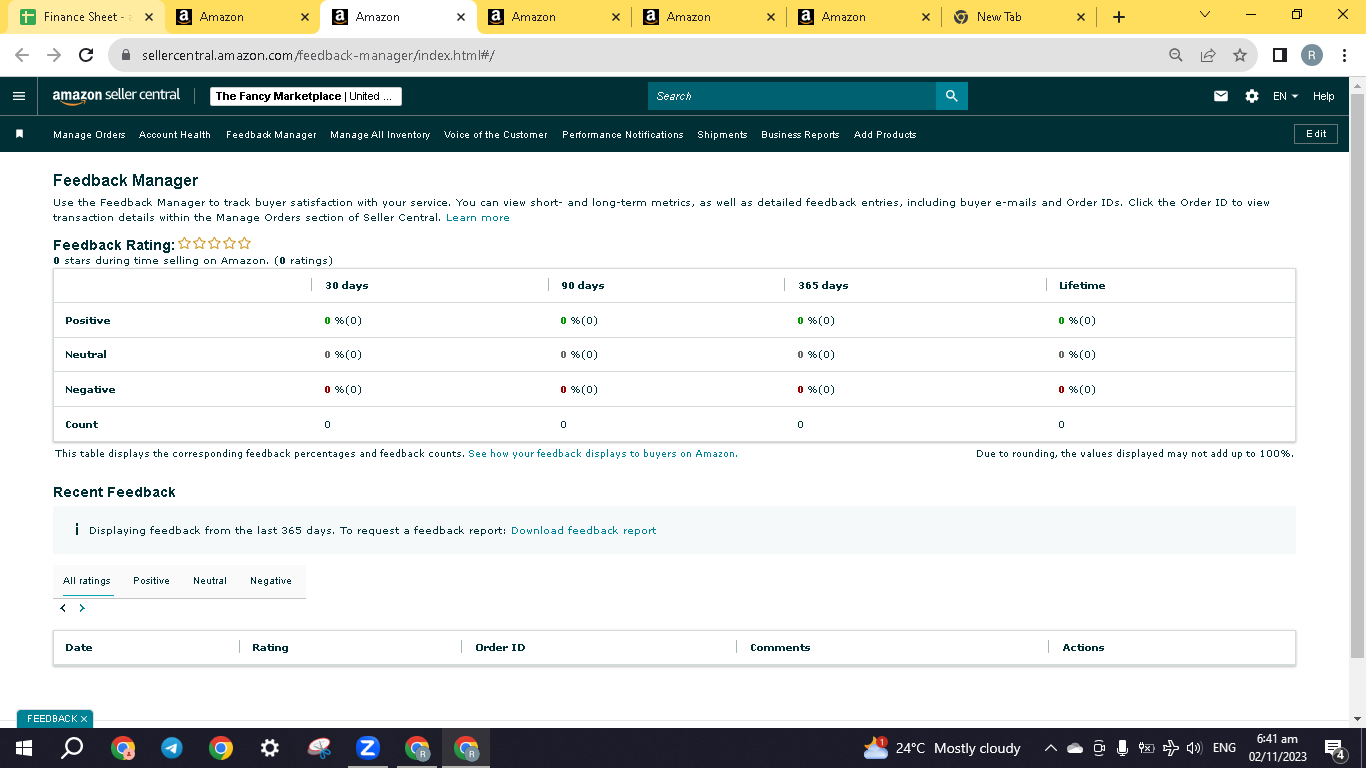Open the Seller Central hamburger menu
1366x768 pixels.
pos(19,96)
